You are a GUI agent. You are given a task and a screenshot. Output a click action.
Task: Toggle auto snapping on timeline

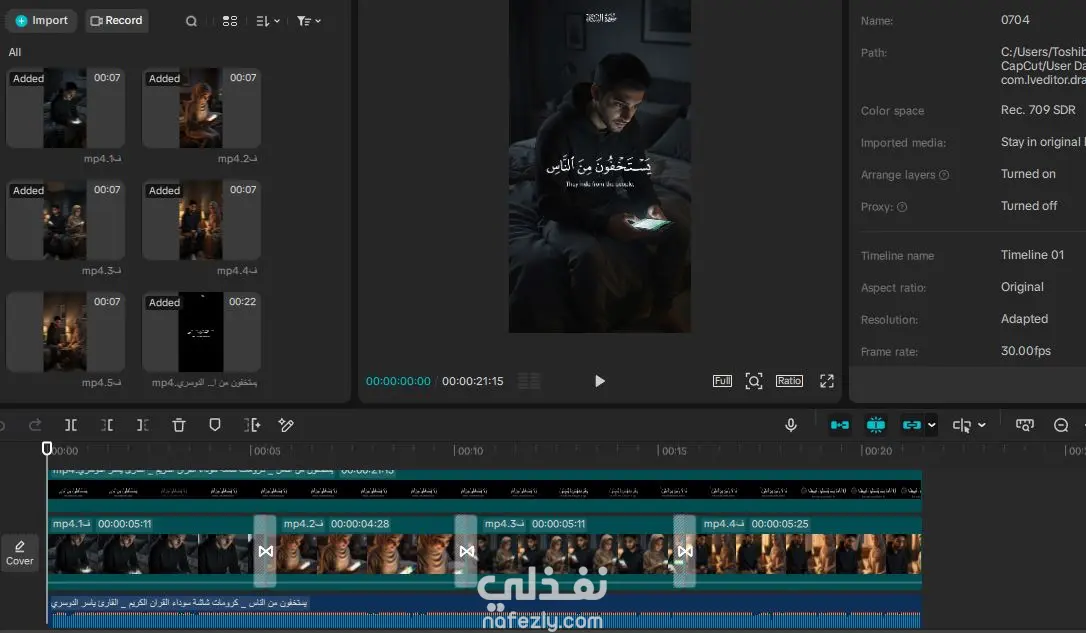pos(875,425)
